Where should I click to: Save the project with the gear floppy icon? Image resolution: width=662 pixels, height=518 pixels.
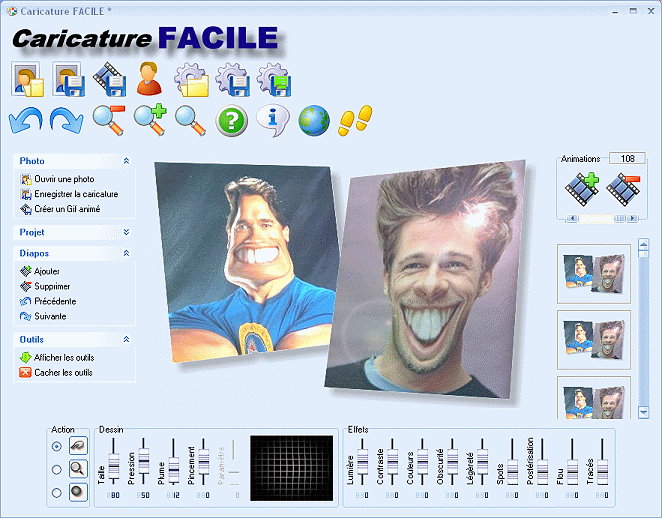tap(233, 80)
